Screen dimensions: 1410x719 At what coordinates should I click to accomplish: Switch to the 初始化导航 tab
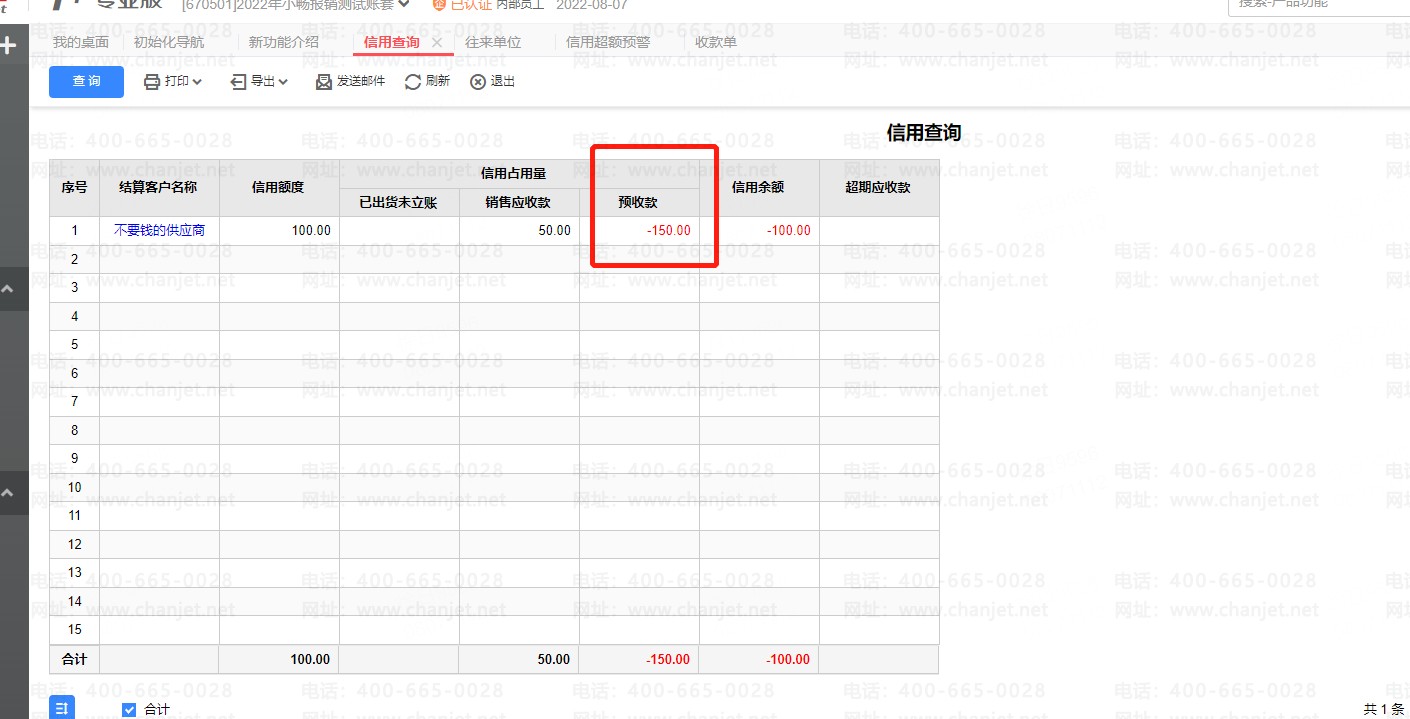coord(169,42)
